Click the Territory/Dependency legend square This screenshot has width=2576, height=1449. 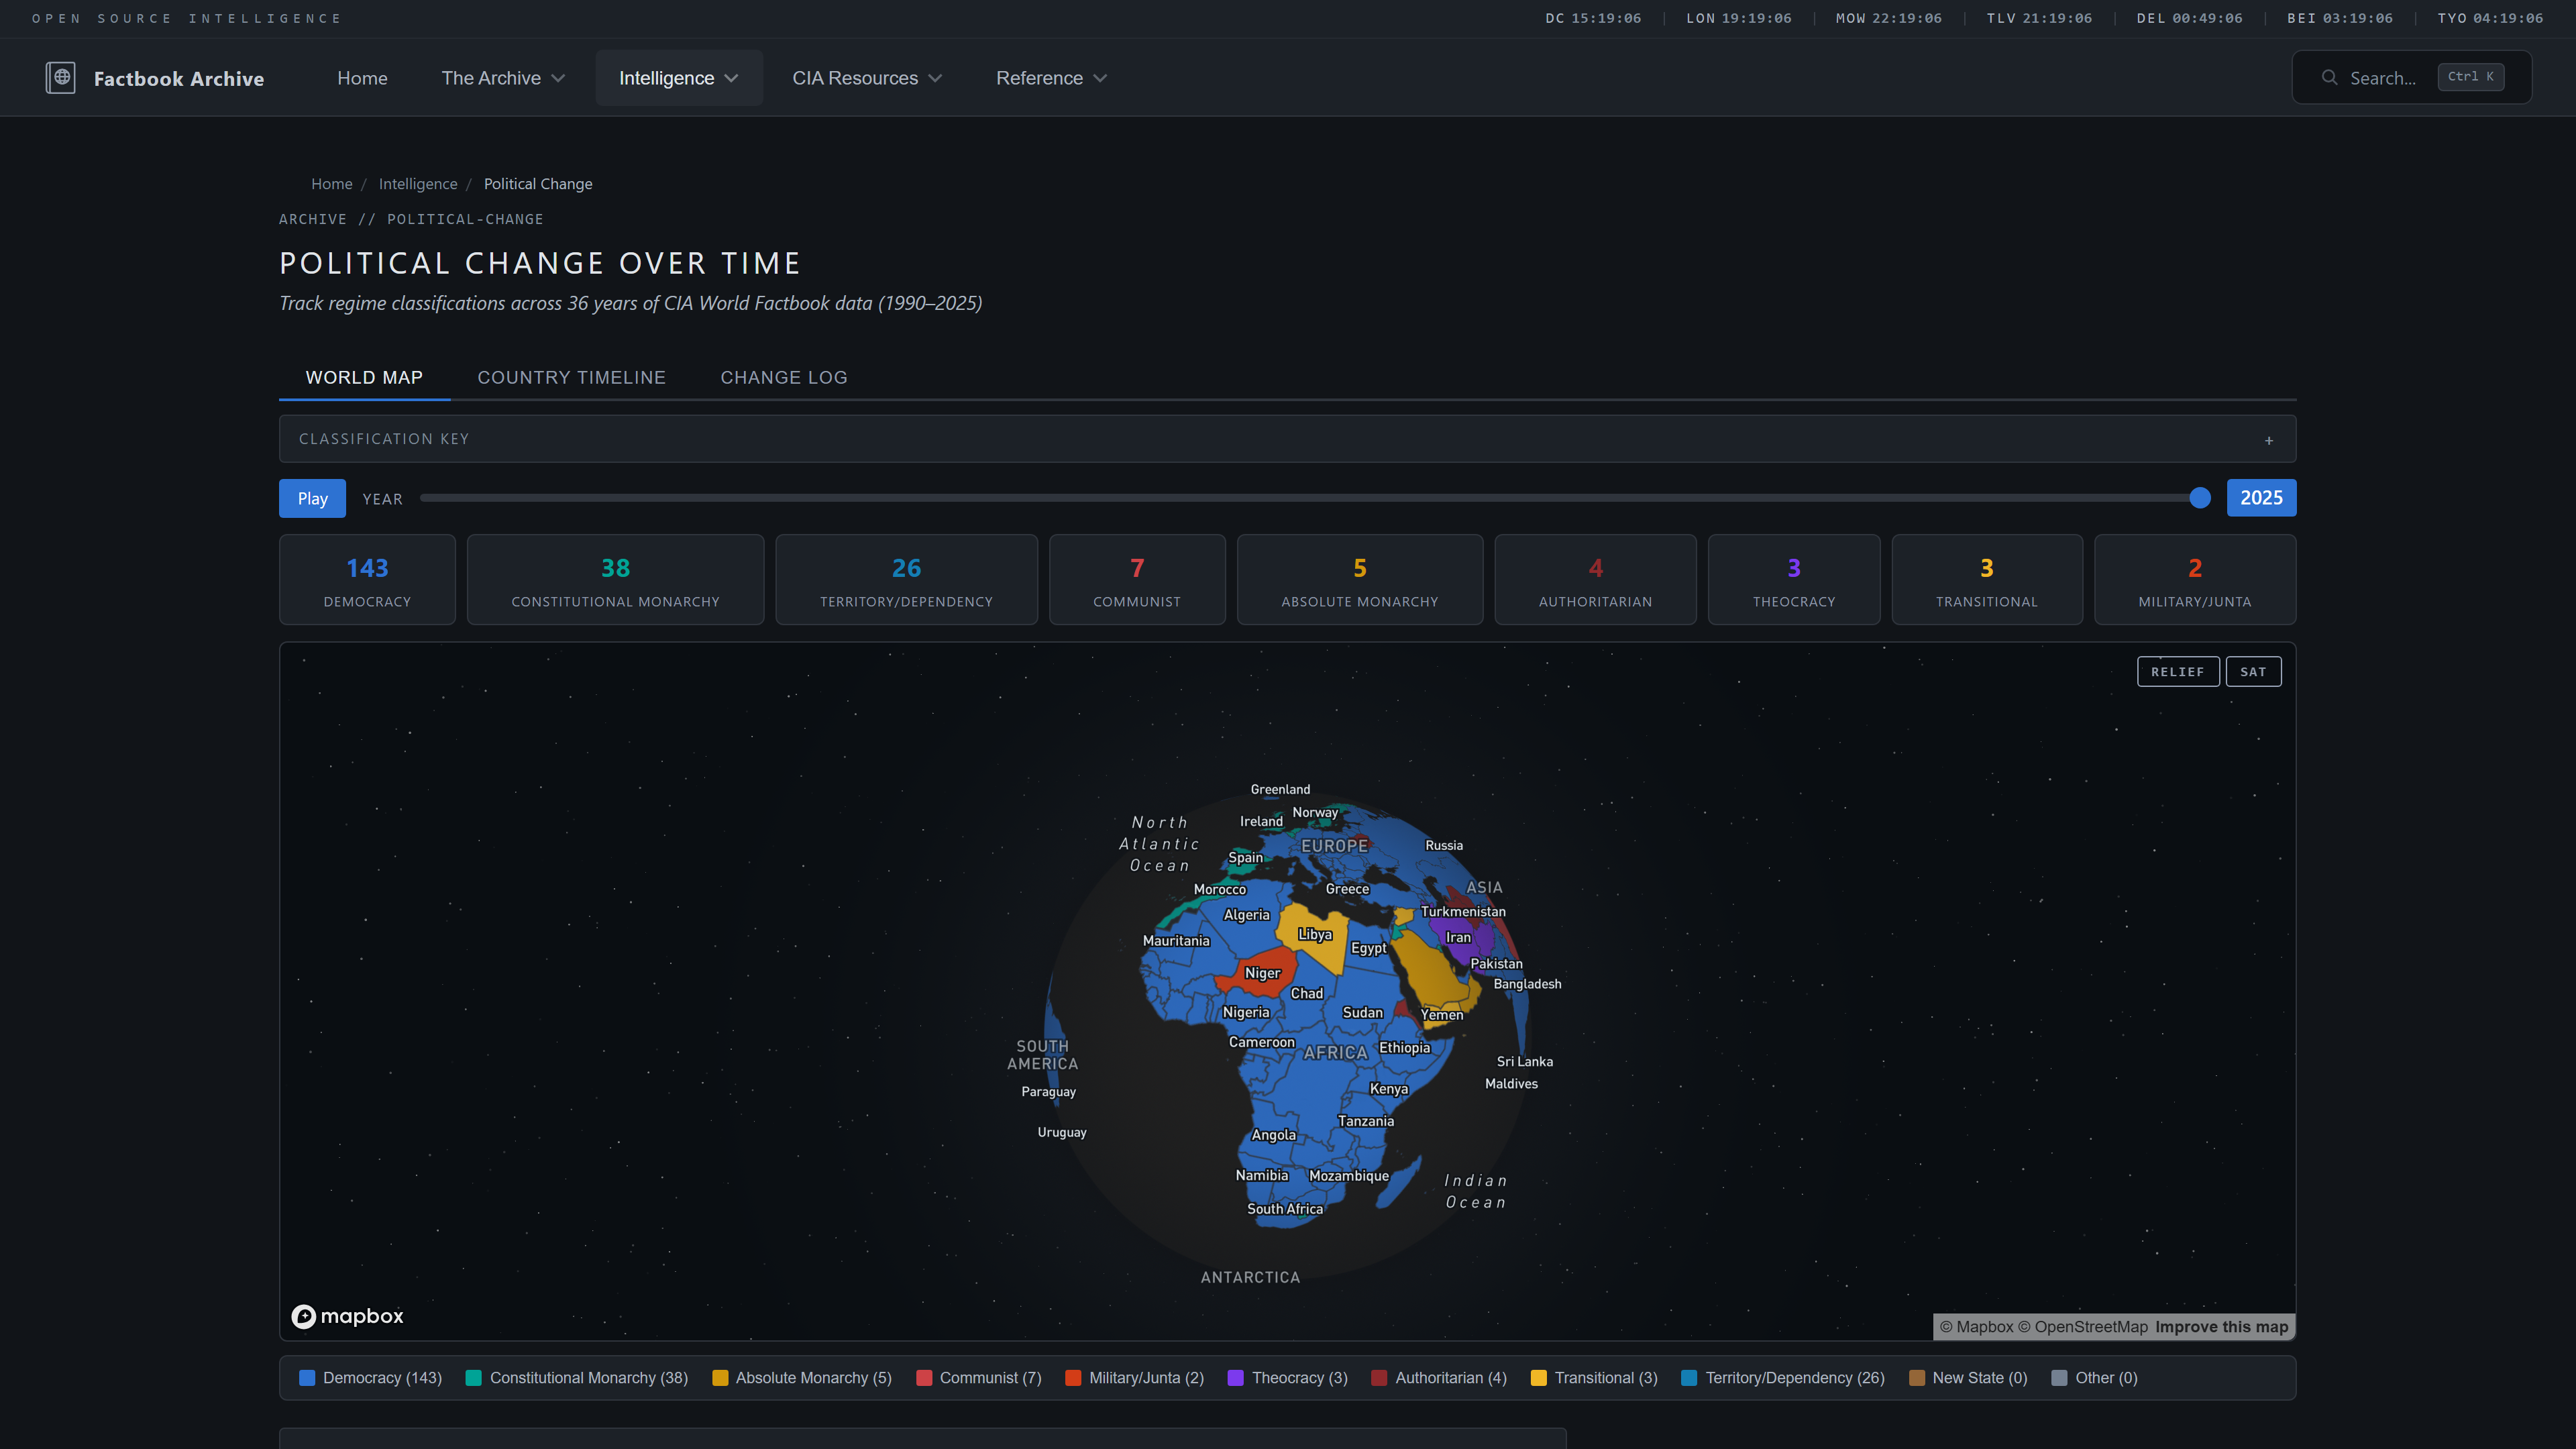[x=1689, y=1378]
